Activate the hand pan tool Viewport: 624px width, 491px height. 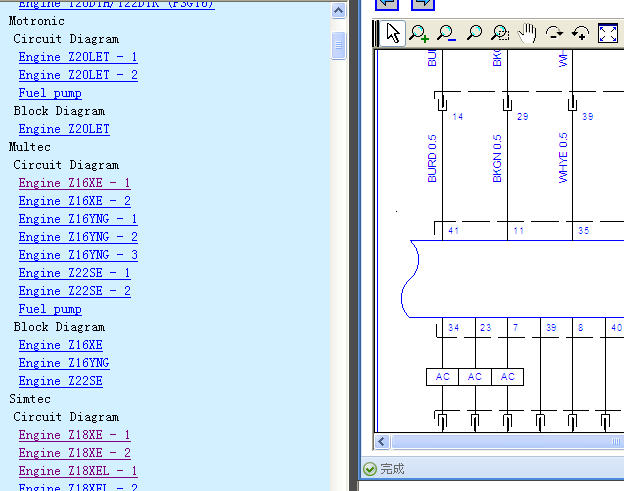527,33
